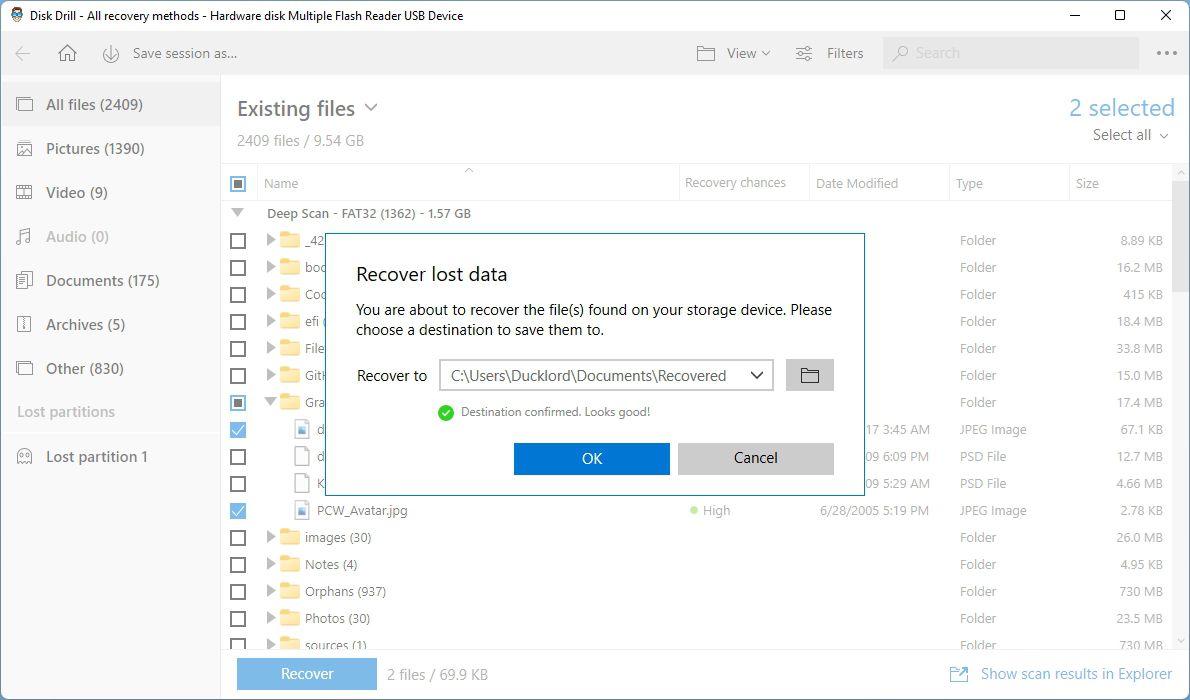Check the Notes folder checkbox

tap(238, 565)
